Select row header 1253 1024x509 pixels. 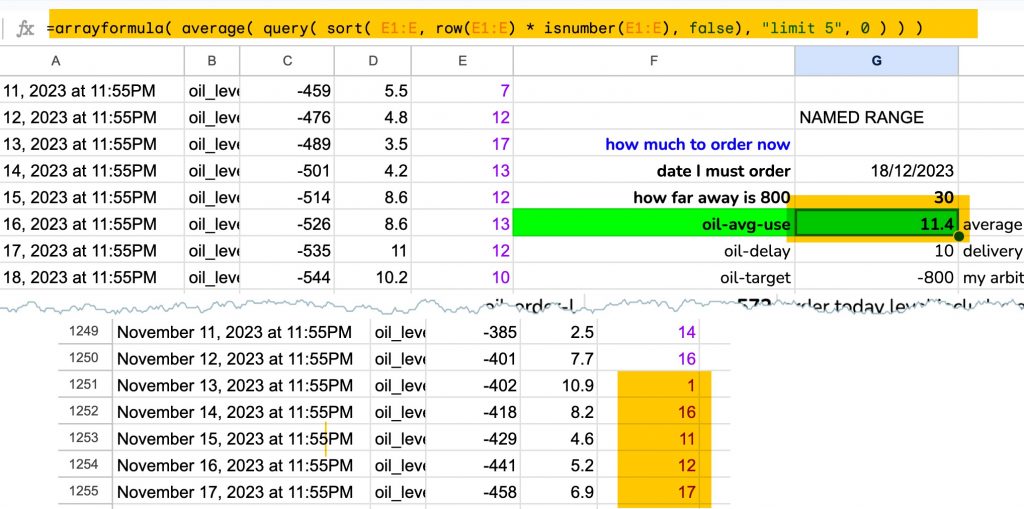(85, 438)
